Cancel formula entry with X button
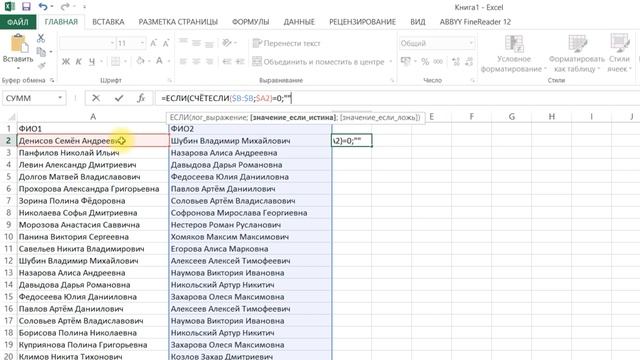 (x=96, y=98)
